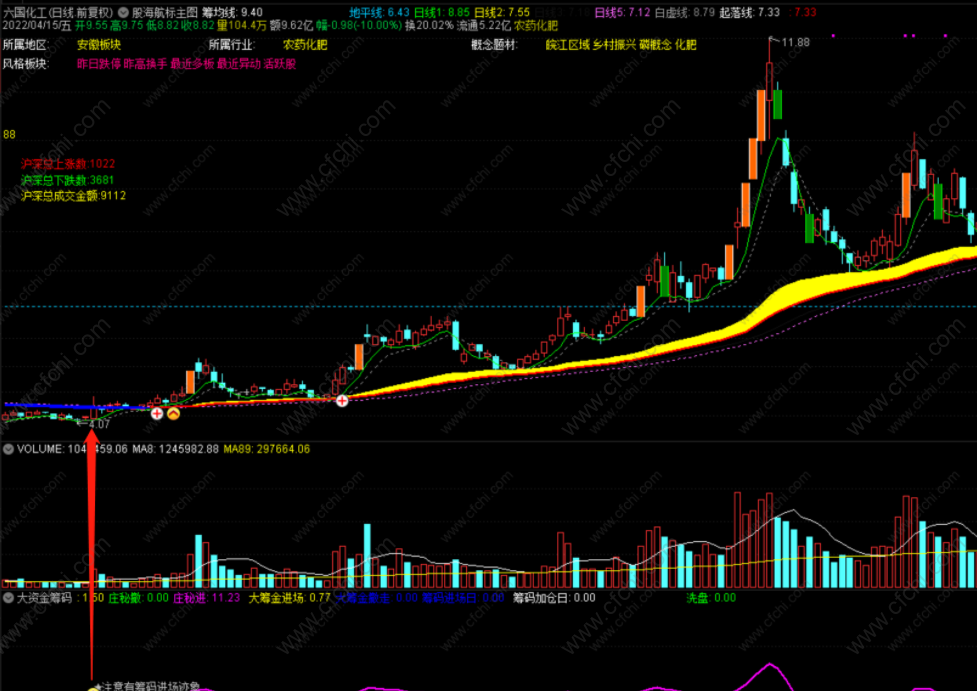
Task: Expand the VOLUME indicator dropdown arrow
Action: (9, 449)
